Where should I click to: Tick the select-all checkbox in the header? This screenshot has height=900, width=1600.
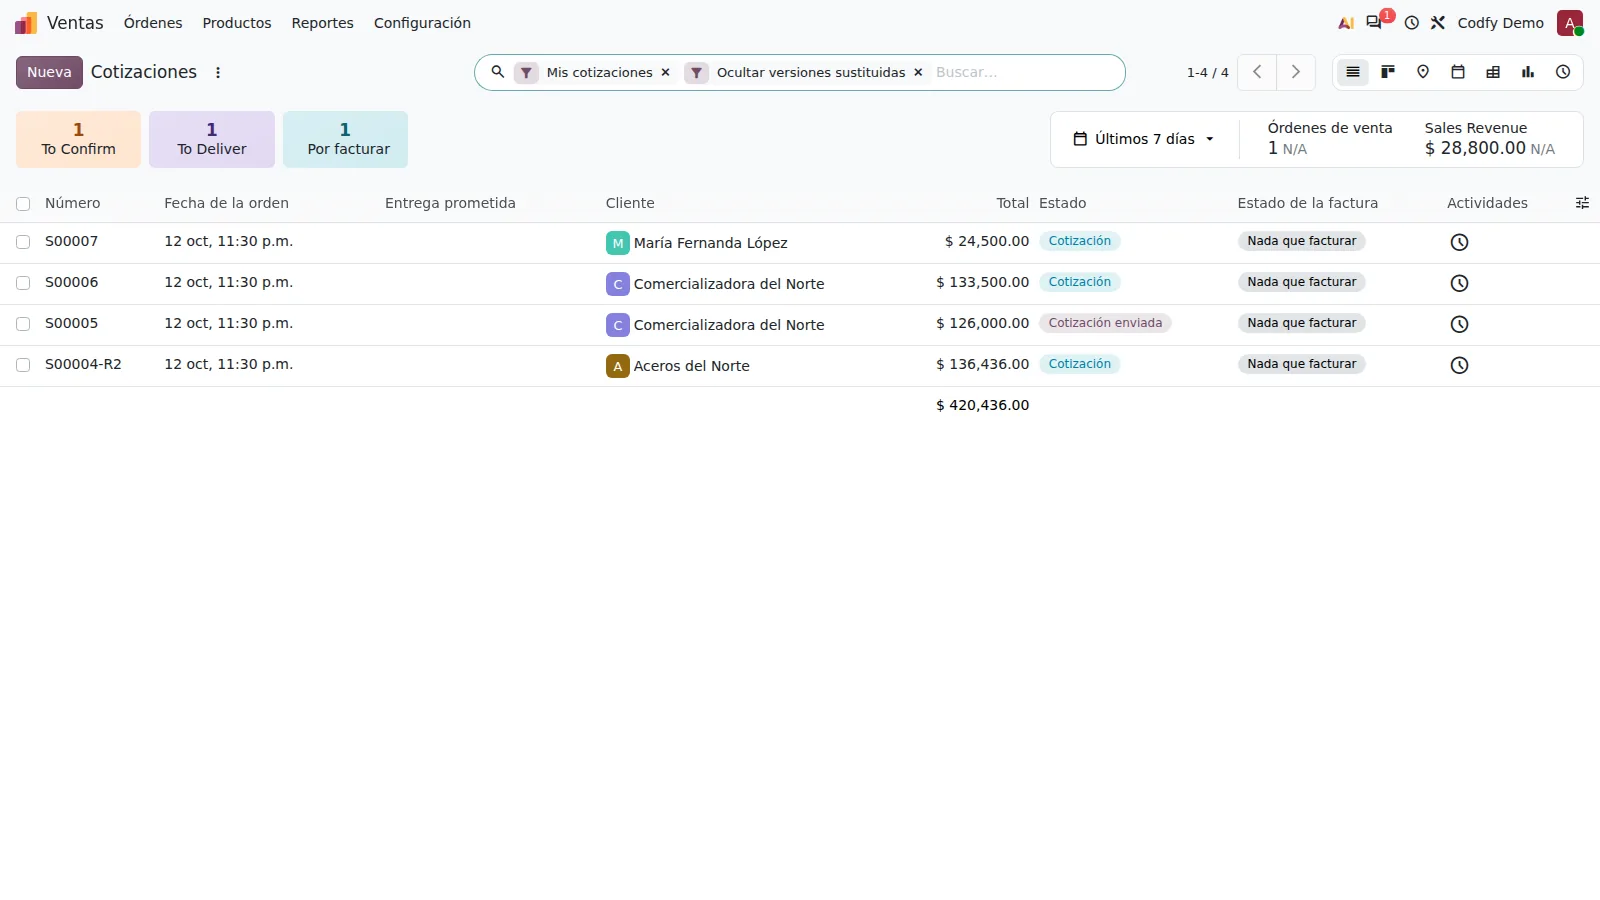point(23,204)
